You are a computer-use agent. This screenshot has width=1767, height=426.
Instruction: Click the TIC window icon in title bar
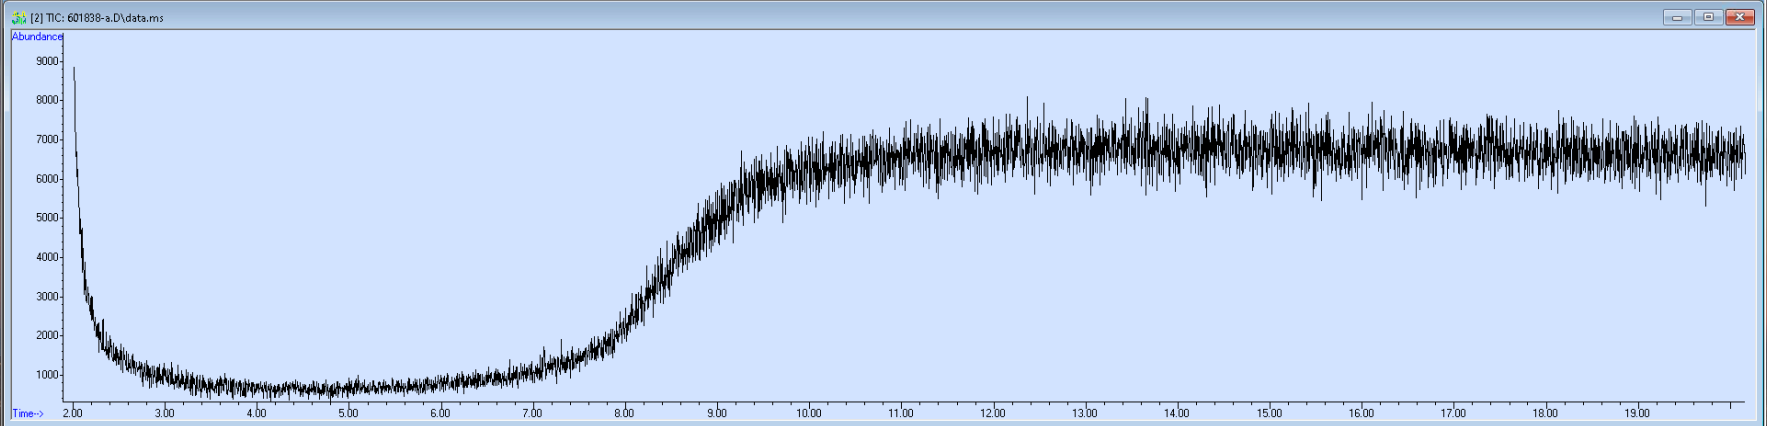click(19, 17)
